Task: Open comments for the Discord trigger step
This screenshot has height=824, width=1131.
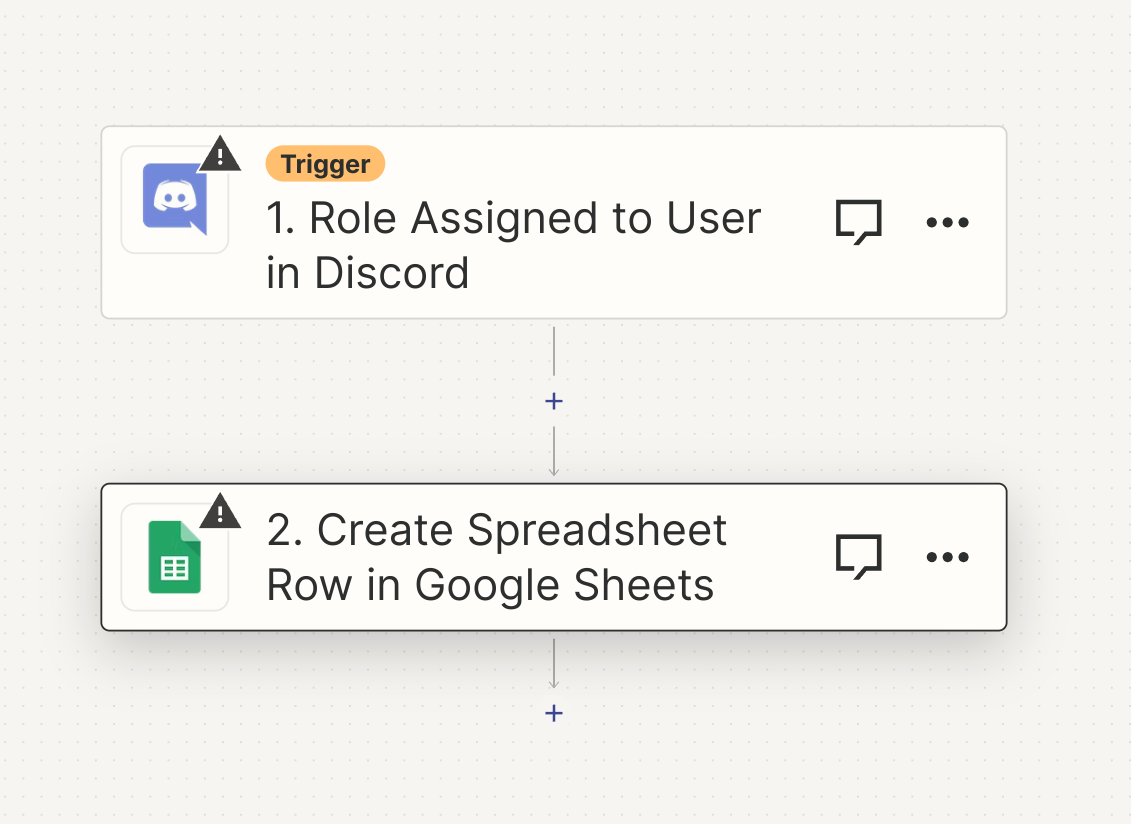Action: 858,221
